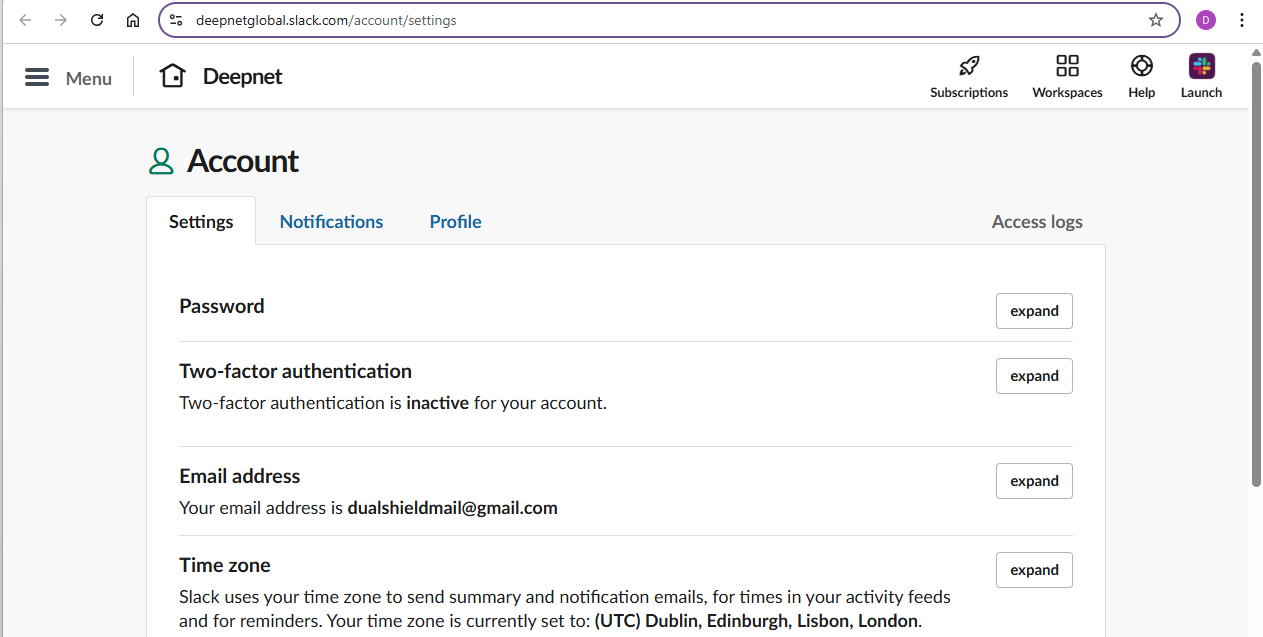The width and height of the screenshot is (1263, 637).
Task: Click the Deepnet home icon
Action: 173,76
